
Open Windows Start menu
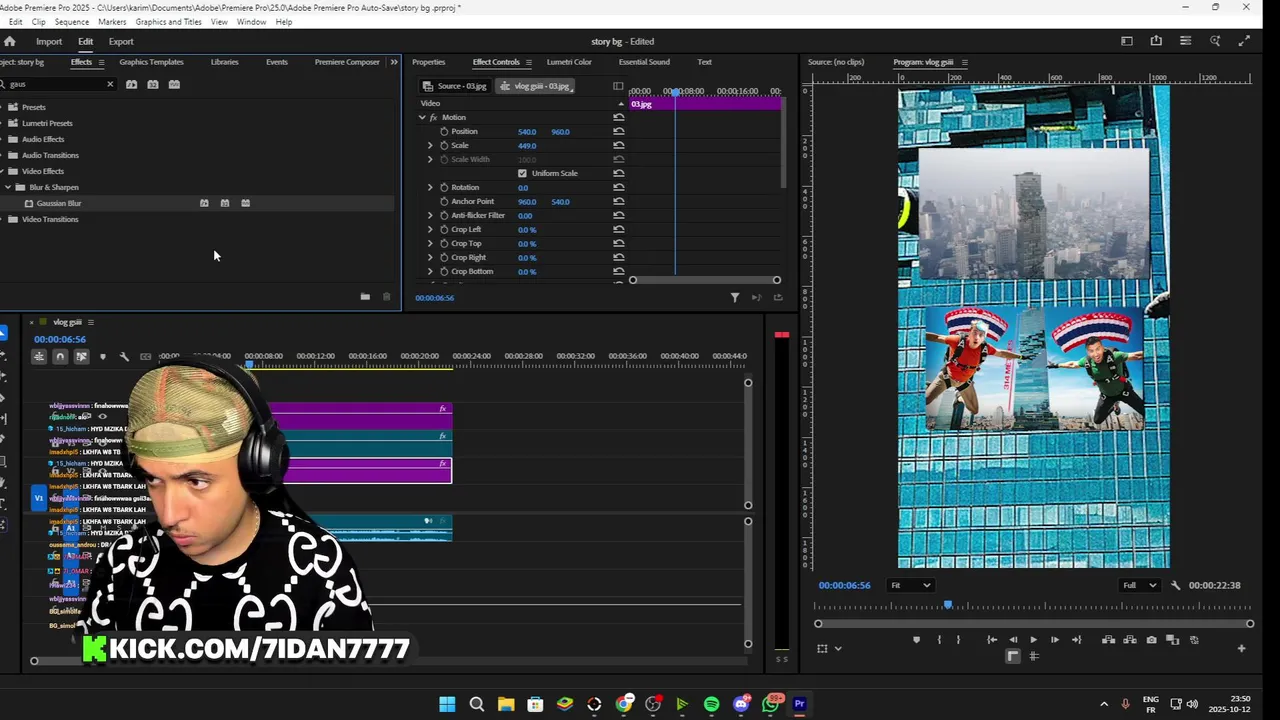click(x=447, y=704)
